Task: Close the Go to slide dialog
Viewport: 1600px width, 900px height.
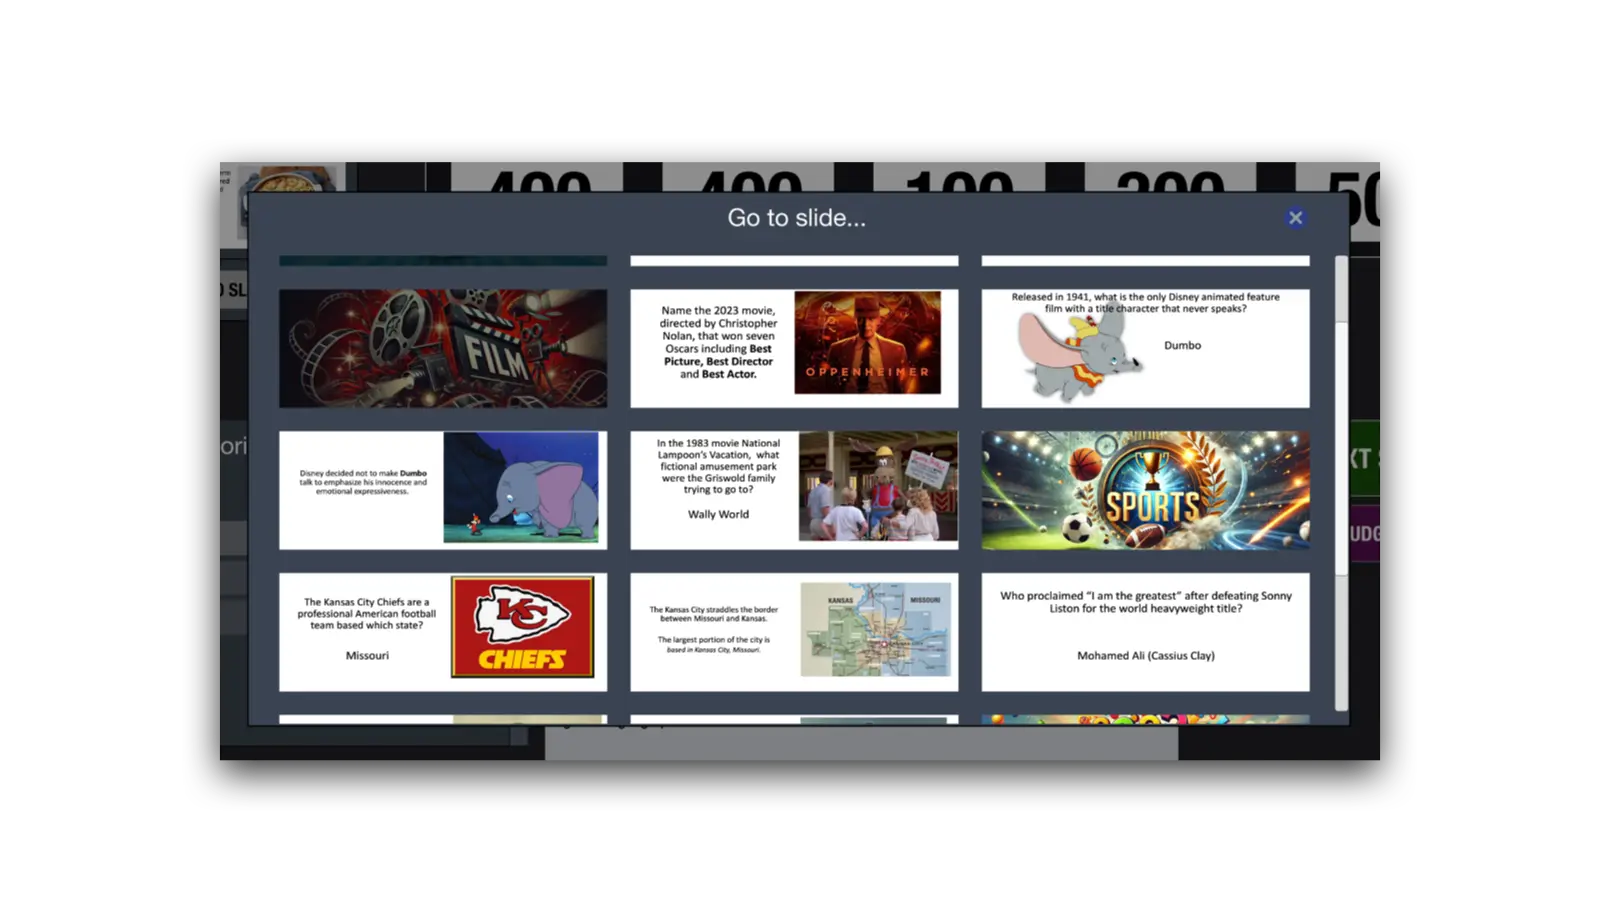Action: [1295, 218]
